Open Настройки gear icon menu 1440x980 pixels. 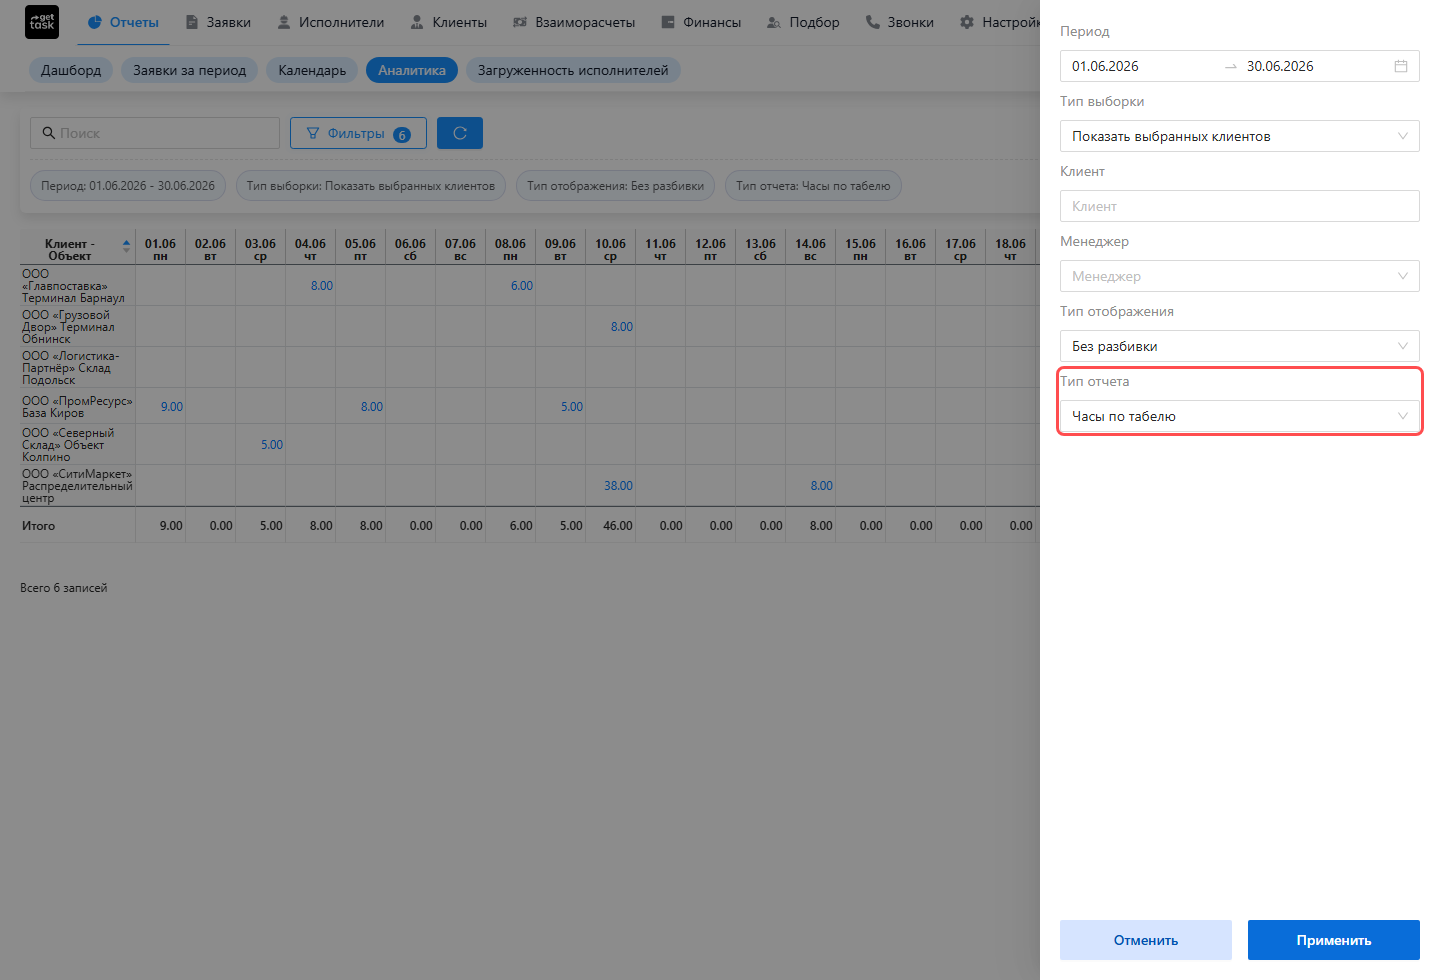(x=967, y=22)
